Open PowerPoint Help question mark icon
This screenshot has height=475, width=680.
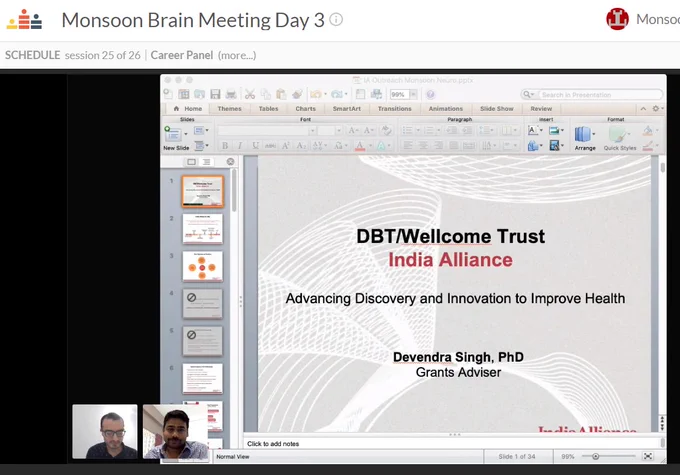tap(430, 94)
